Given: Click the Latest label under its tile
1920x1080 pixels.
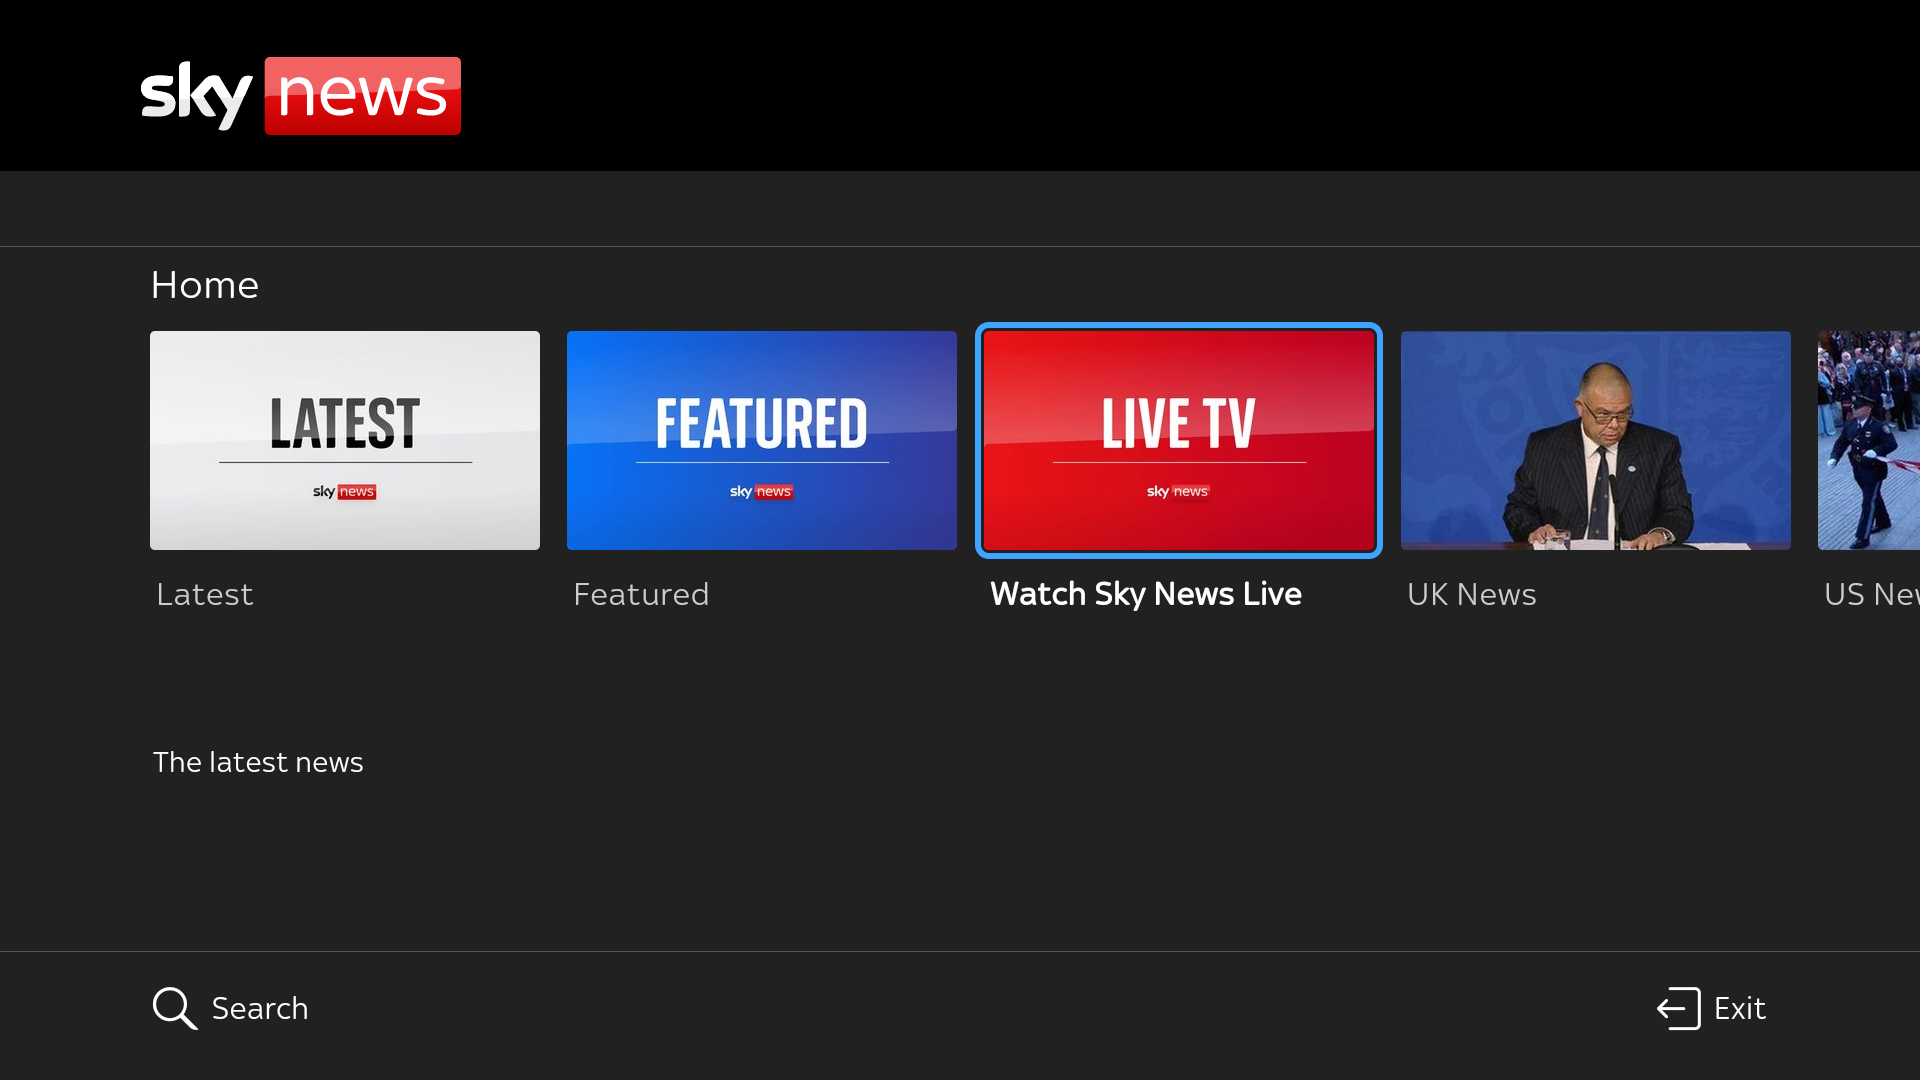Looking at the screenshot, I should pyautogui.click(x=204, y=594).
